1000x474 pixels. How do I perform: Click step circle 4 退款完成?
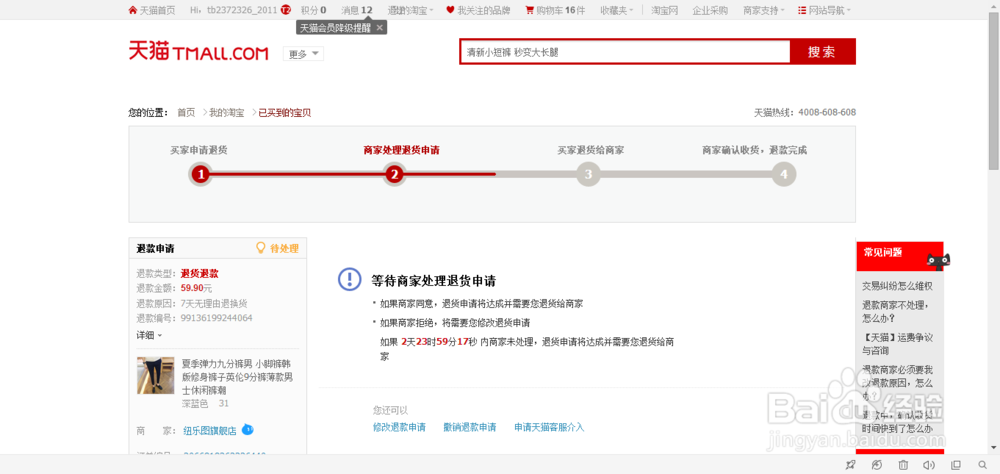click(x=784, y=174)
